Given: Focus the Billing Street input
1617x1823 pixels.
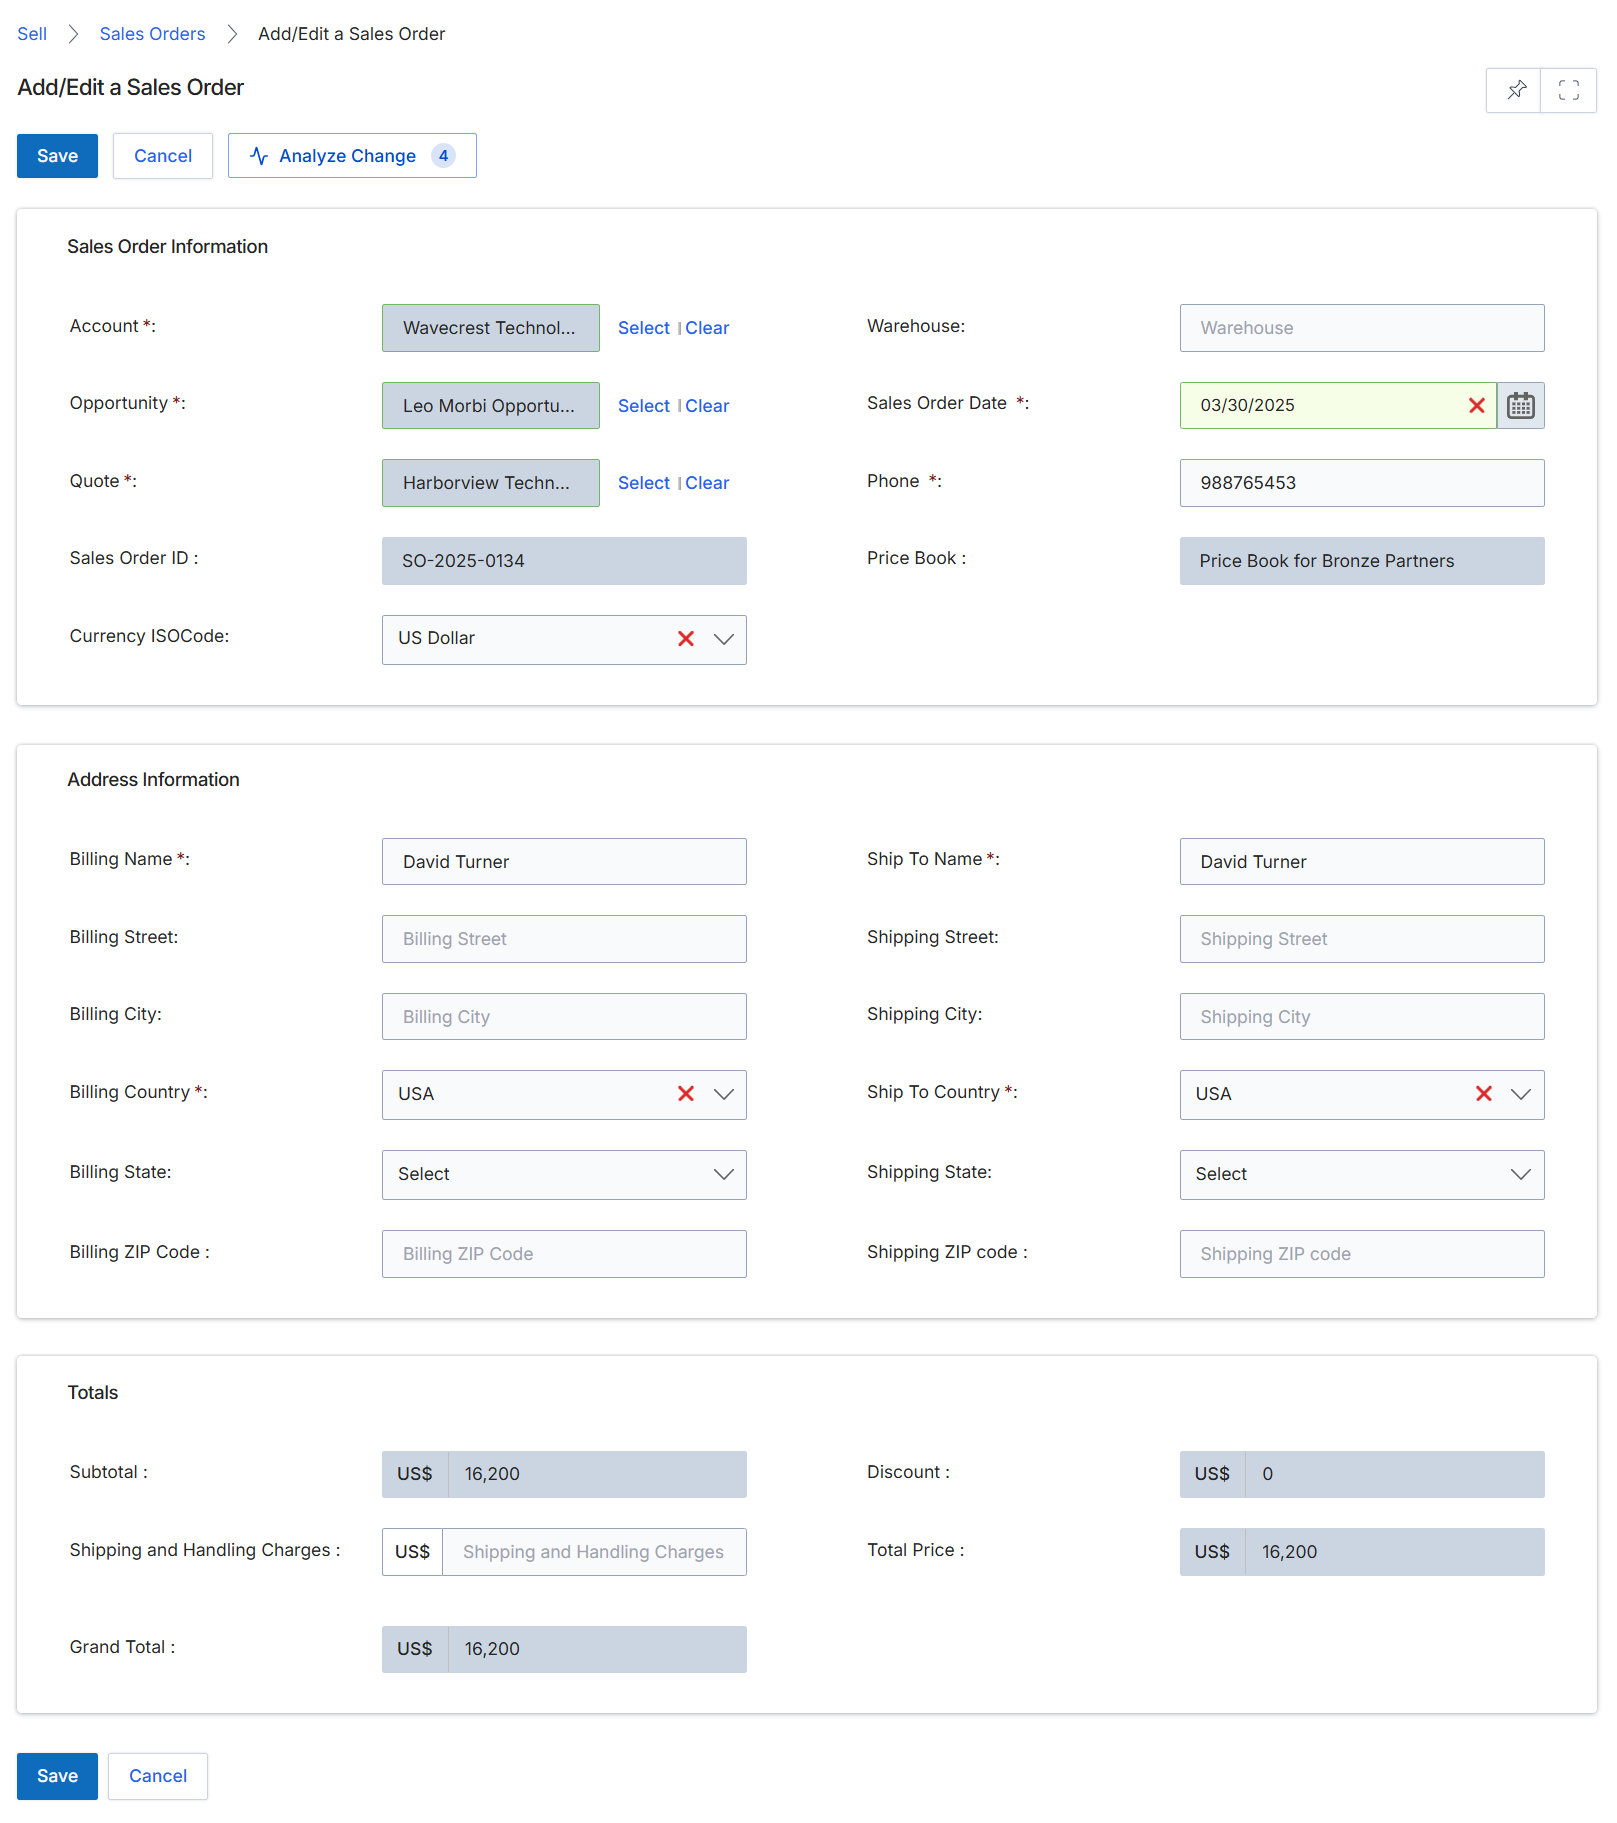Looking at the screenshot, I should click(564, 939).
